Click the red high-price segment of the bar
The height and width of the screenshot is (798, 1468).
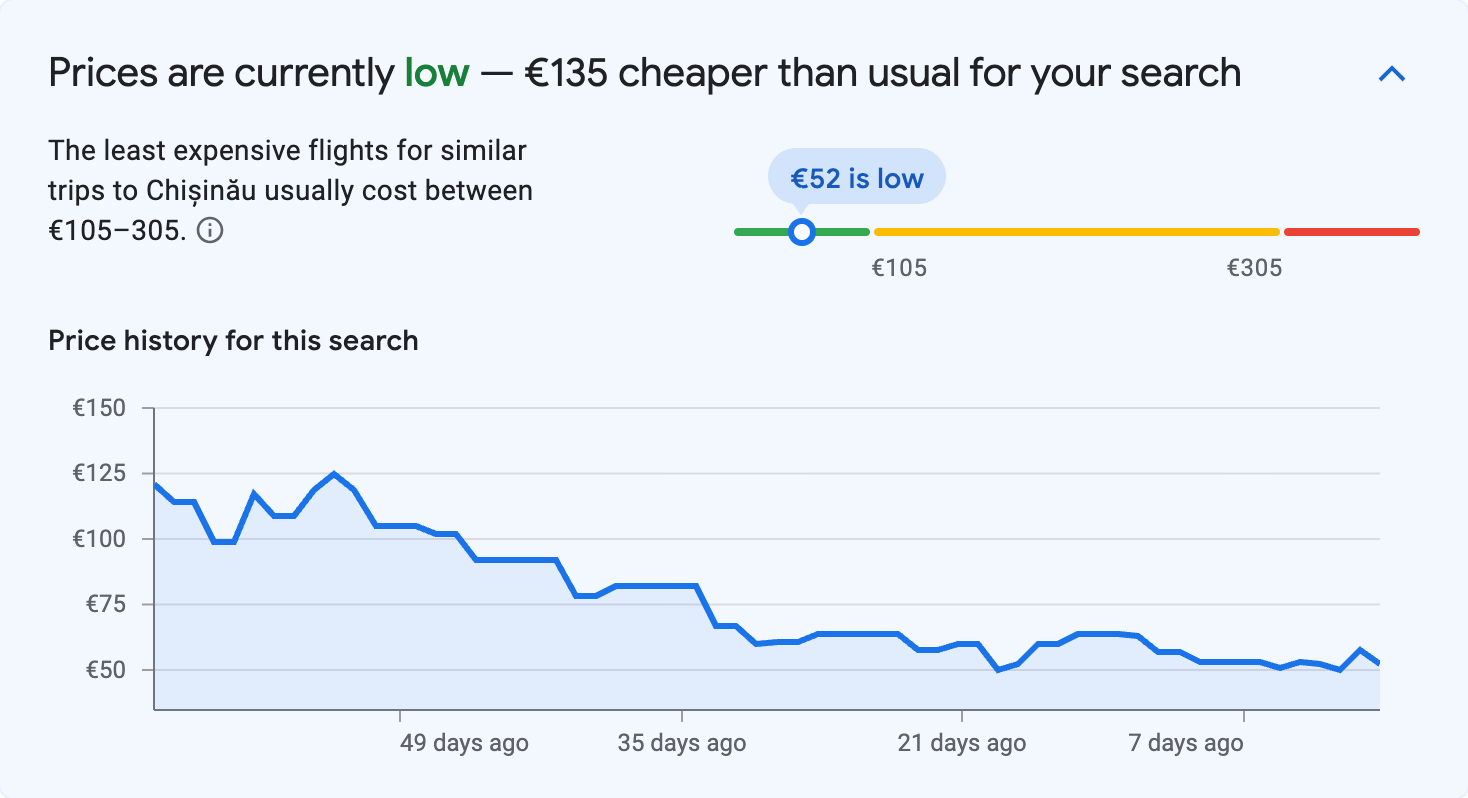coord(1350,231)
